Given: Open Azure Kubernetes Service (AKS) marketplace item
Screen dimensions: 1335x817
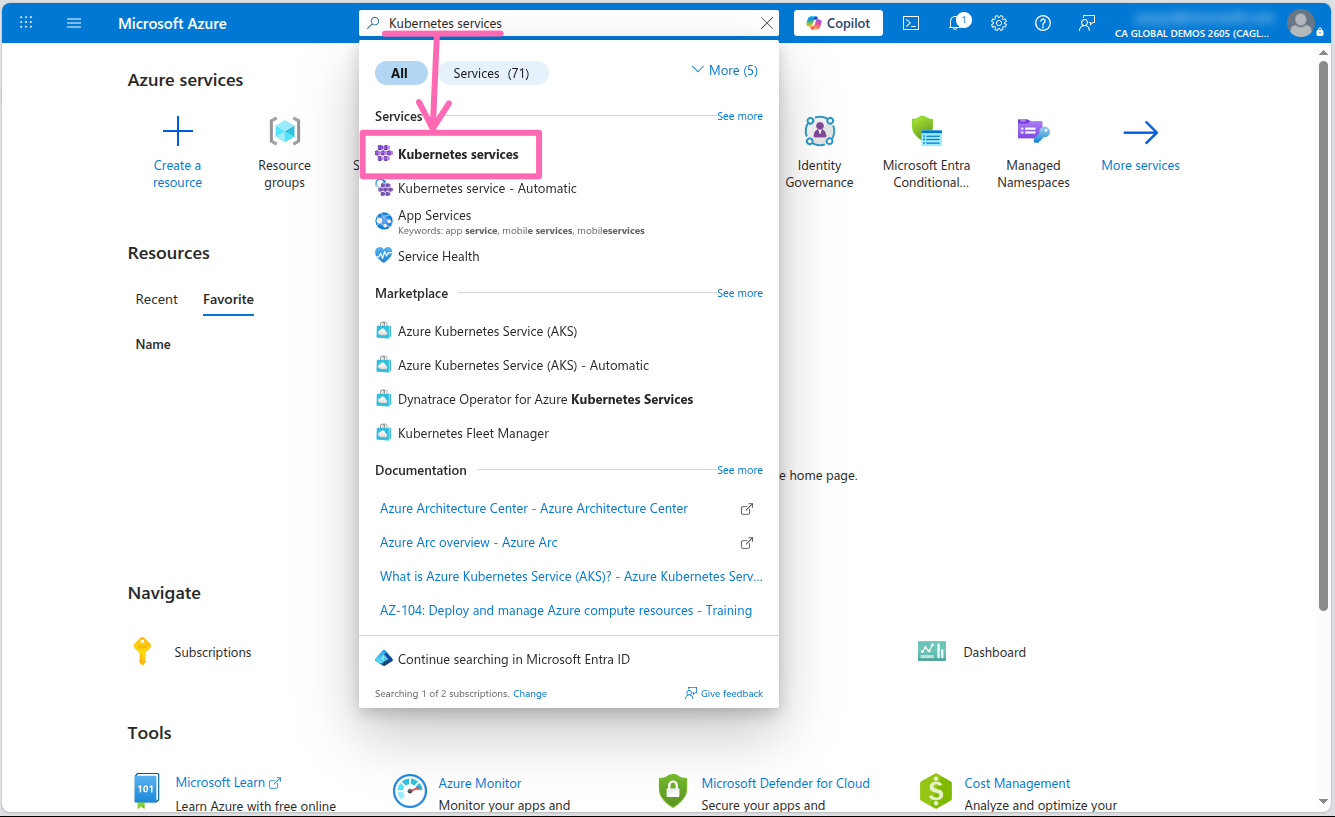Looking at the screenshot, I should 477,331.
